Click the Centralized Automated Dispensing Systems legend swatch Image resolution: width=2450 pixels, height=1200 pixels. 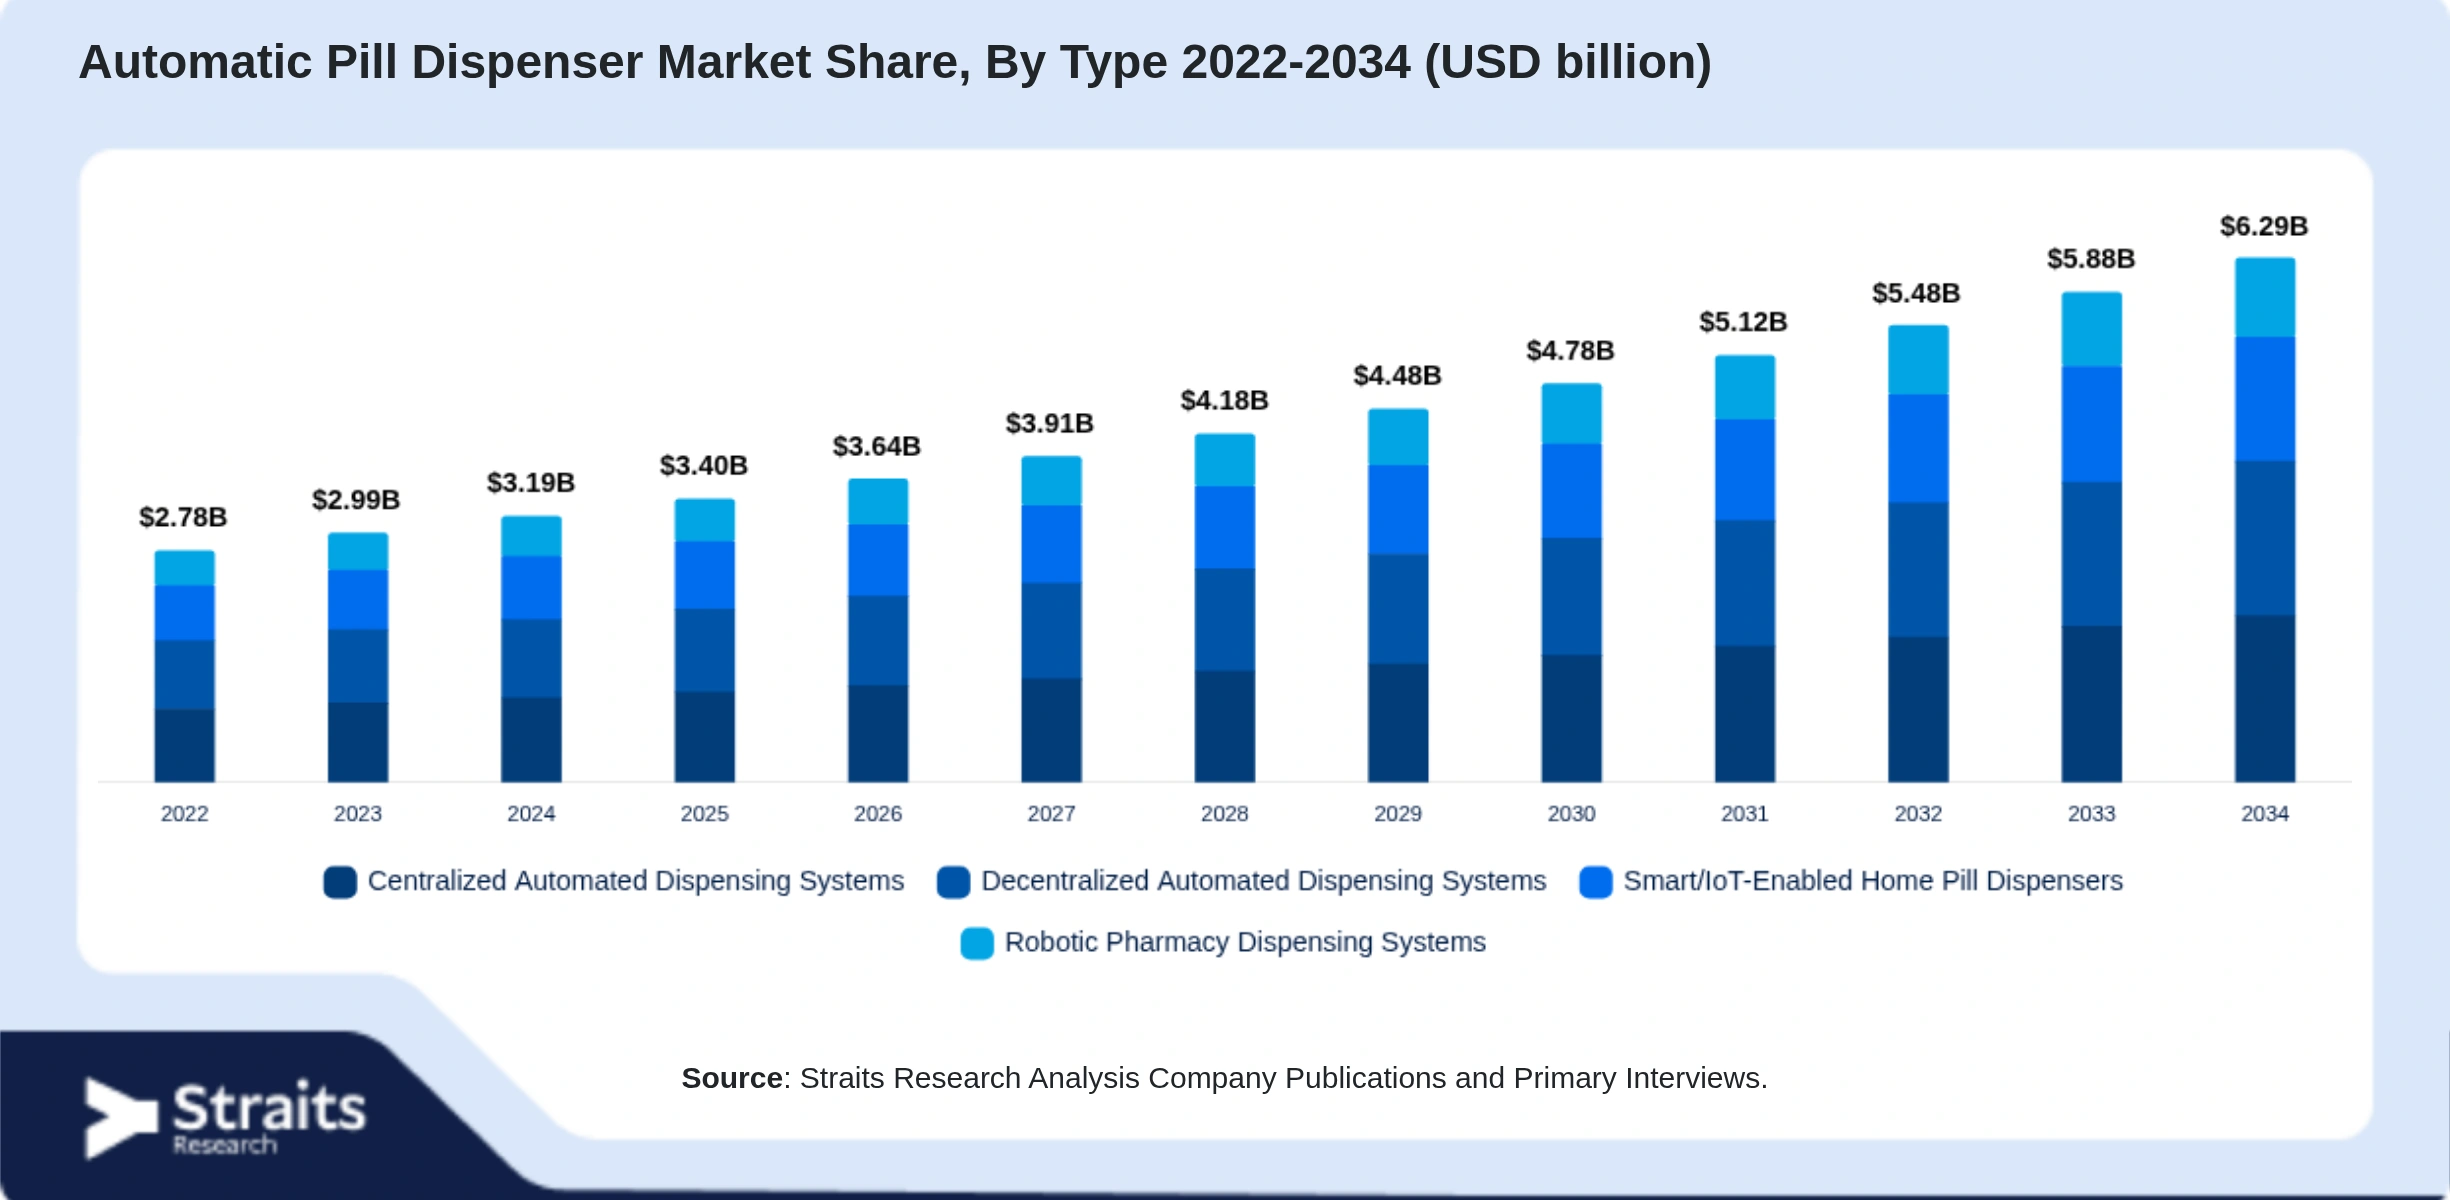340,882
